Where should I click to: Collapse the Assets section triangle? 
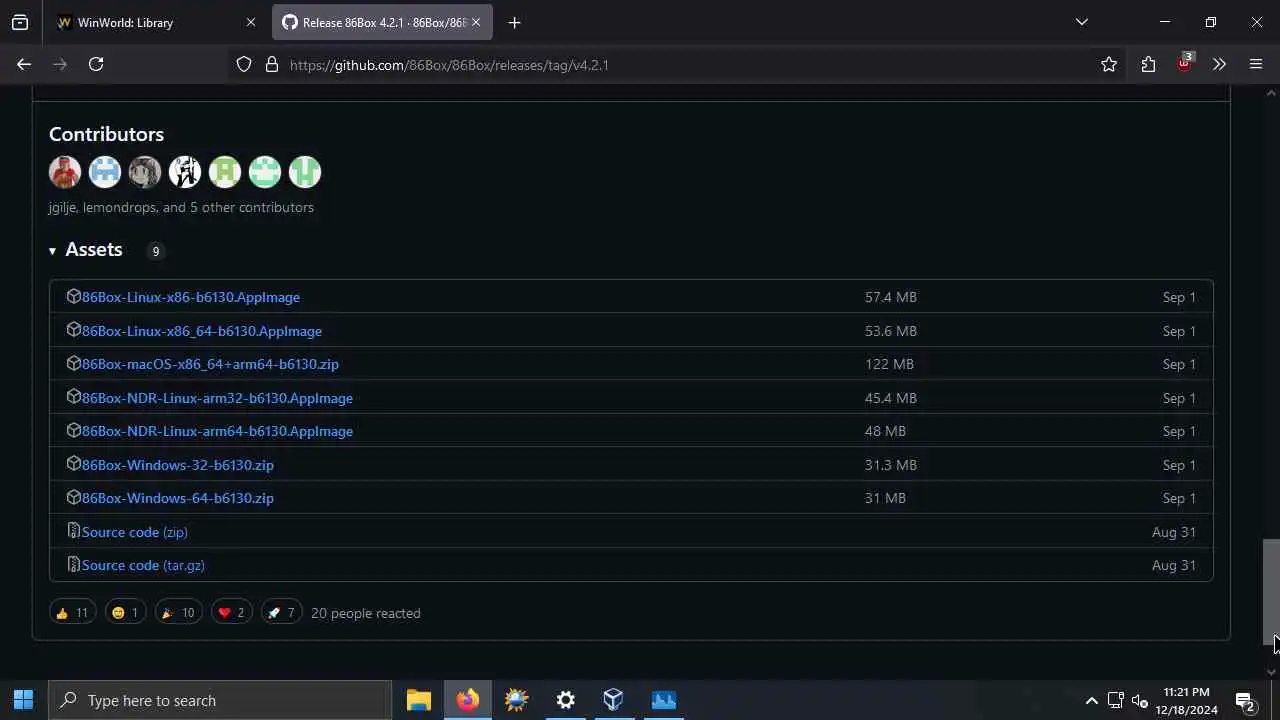tap(52, 251)
